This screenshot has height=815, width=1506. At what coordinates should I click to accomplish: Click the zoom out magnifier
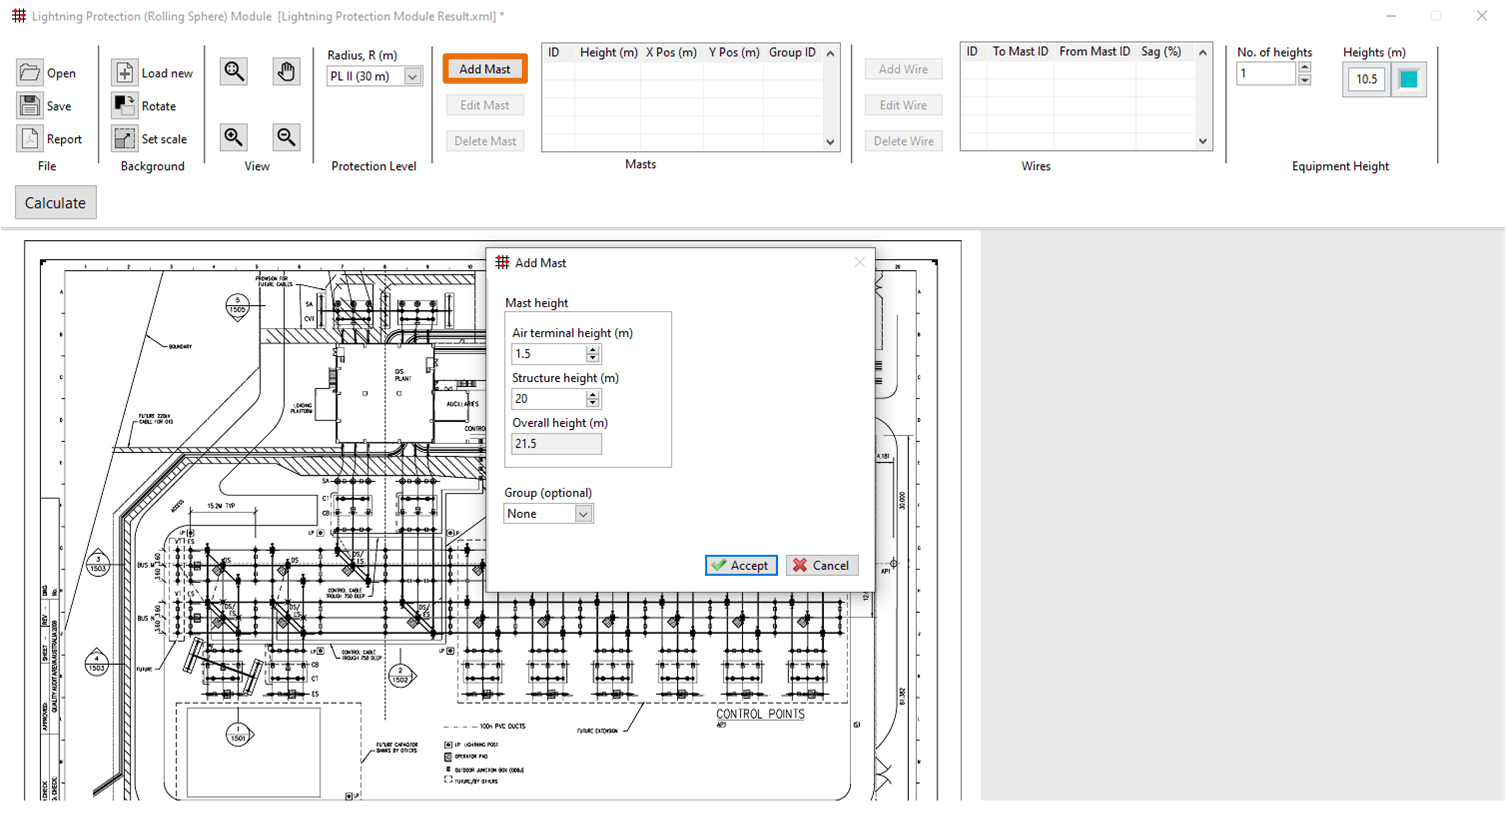click(286, 138)
